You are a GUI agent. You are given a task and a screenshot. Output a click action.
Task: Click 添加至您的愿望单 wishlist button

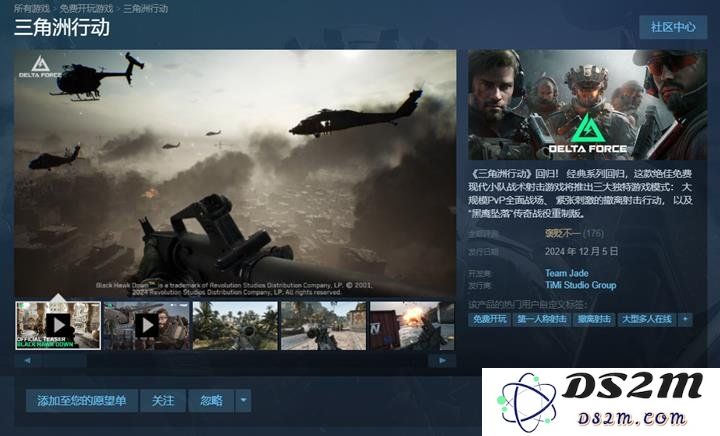[82, 401]
